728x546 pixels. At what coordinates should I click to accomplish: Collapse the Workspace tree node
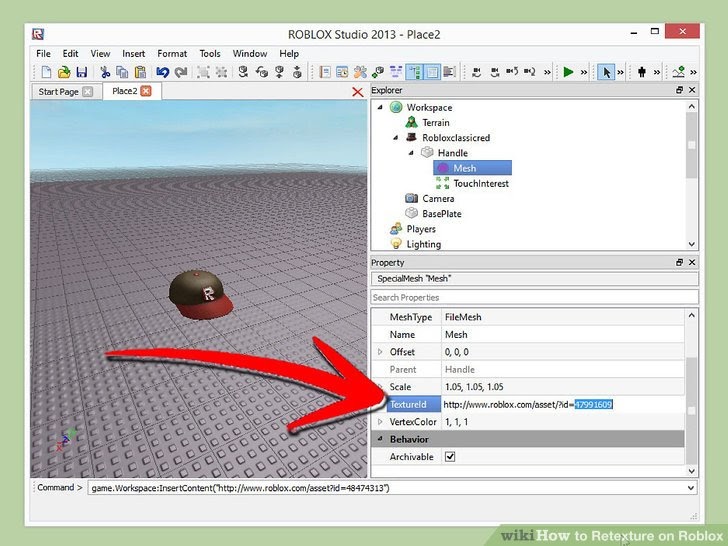click(380, 107)
